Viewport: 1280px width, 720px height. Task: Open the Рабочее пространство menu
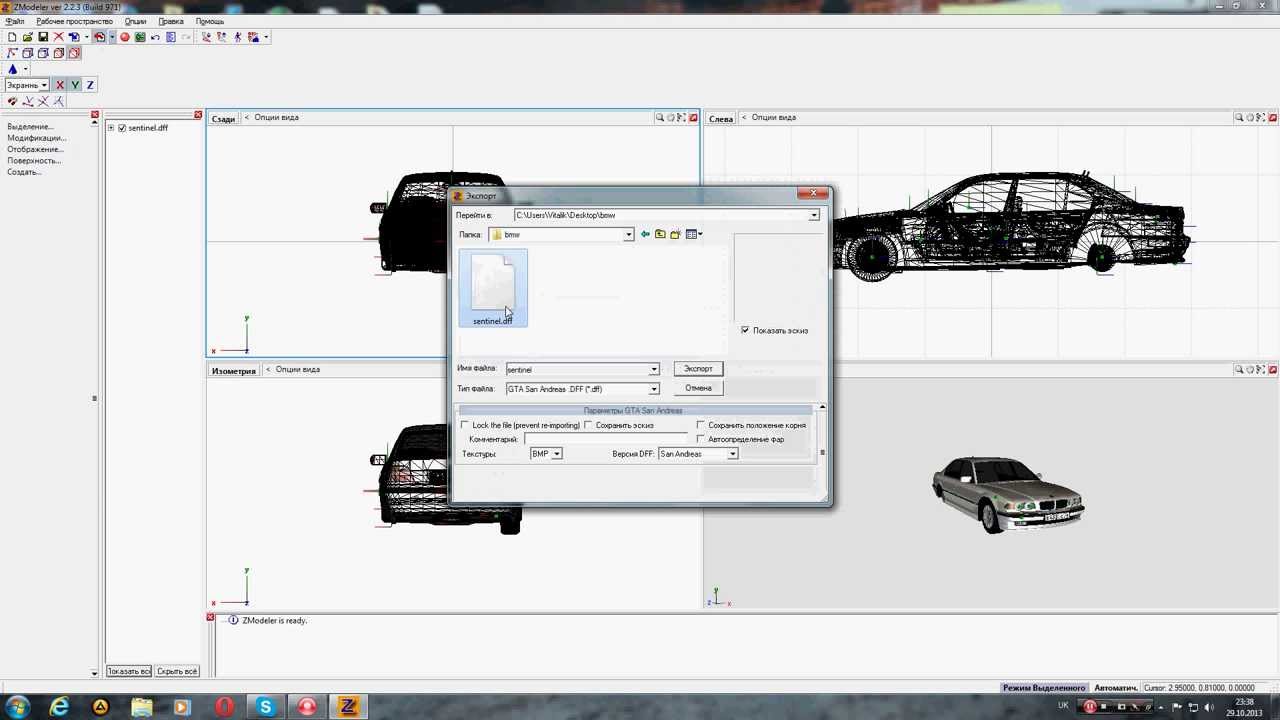pyautogui.click(x=74, y=21)
